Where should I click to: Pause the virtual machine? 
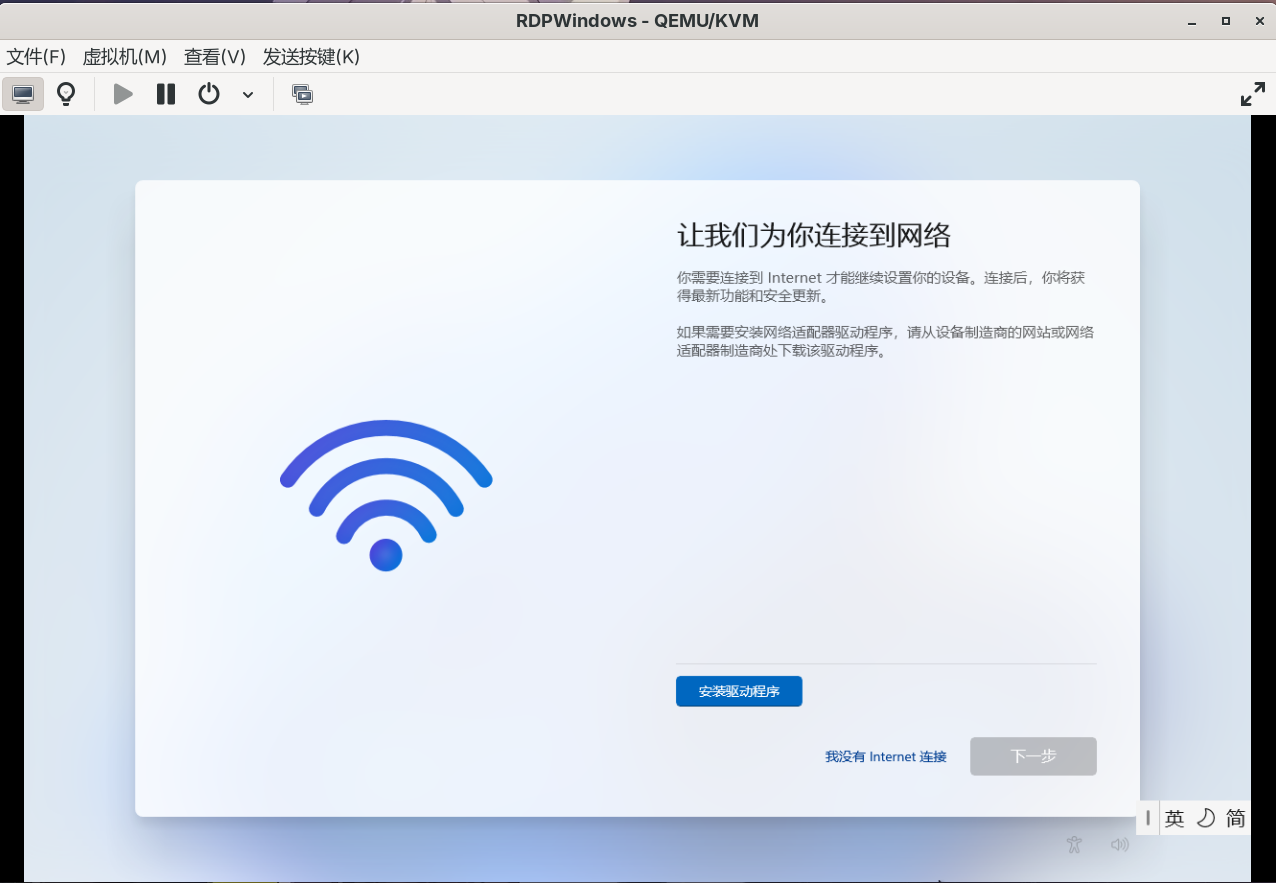(x=166, y=94)
